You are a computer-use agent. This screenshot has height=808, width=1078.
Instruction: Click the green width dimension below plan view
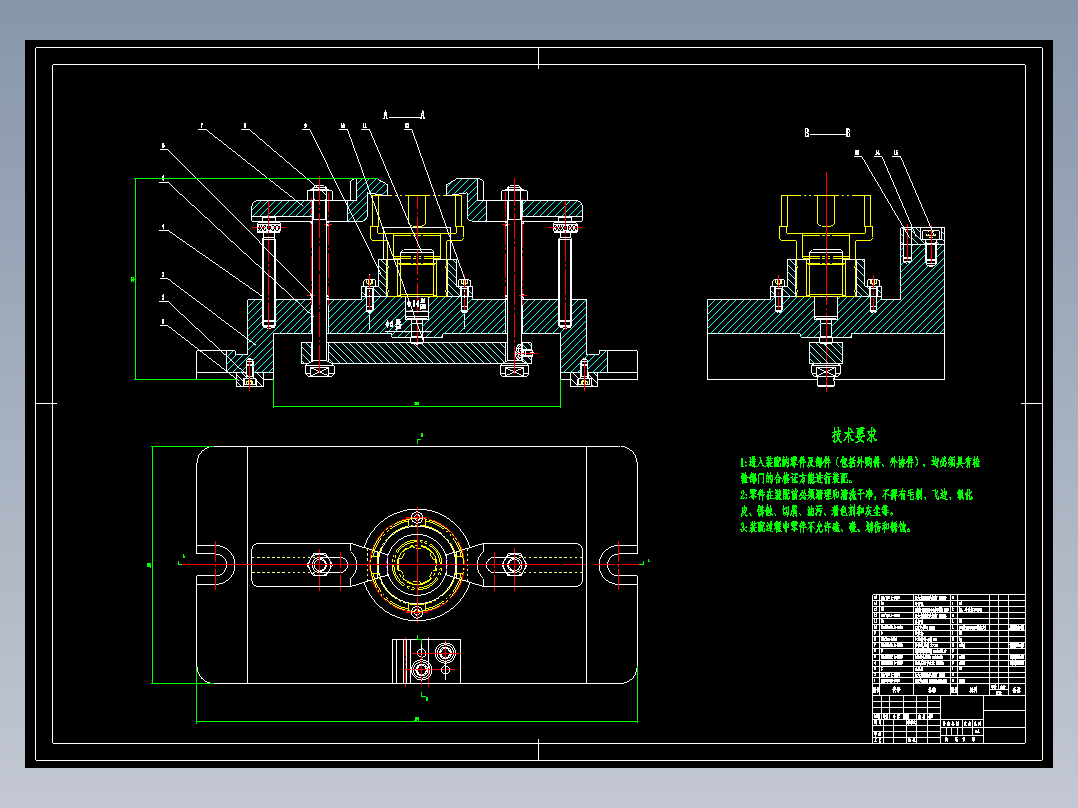point(417,721)
